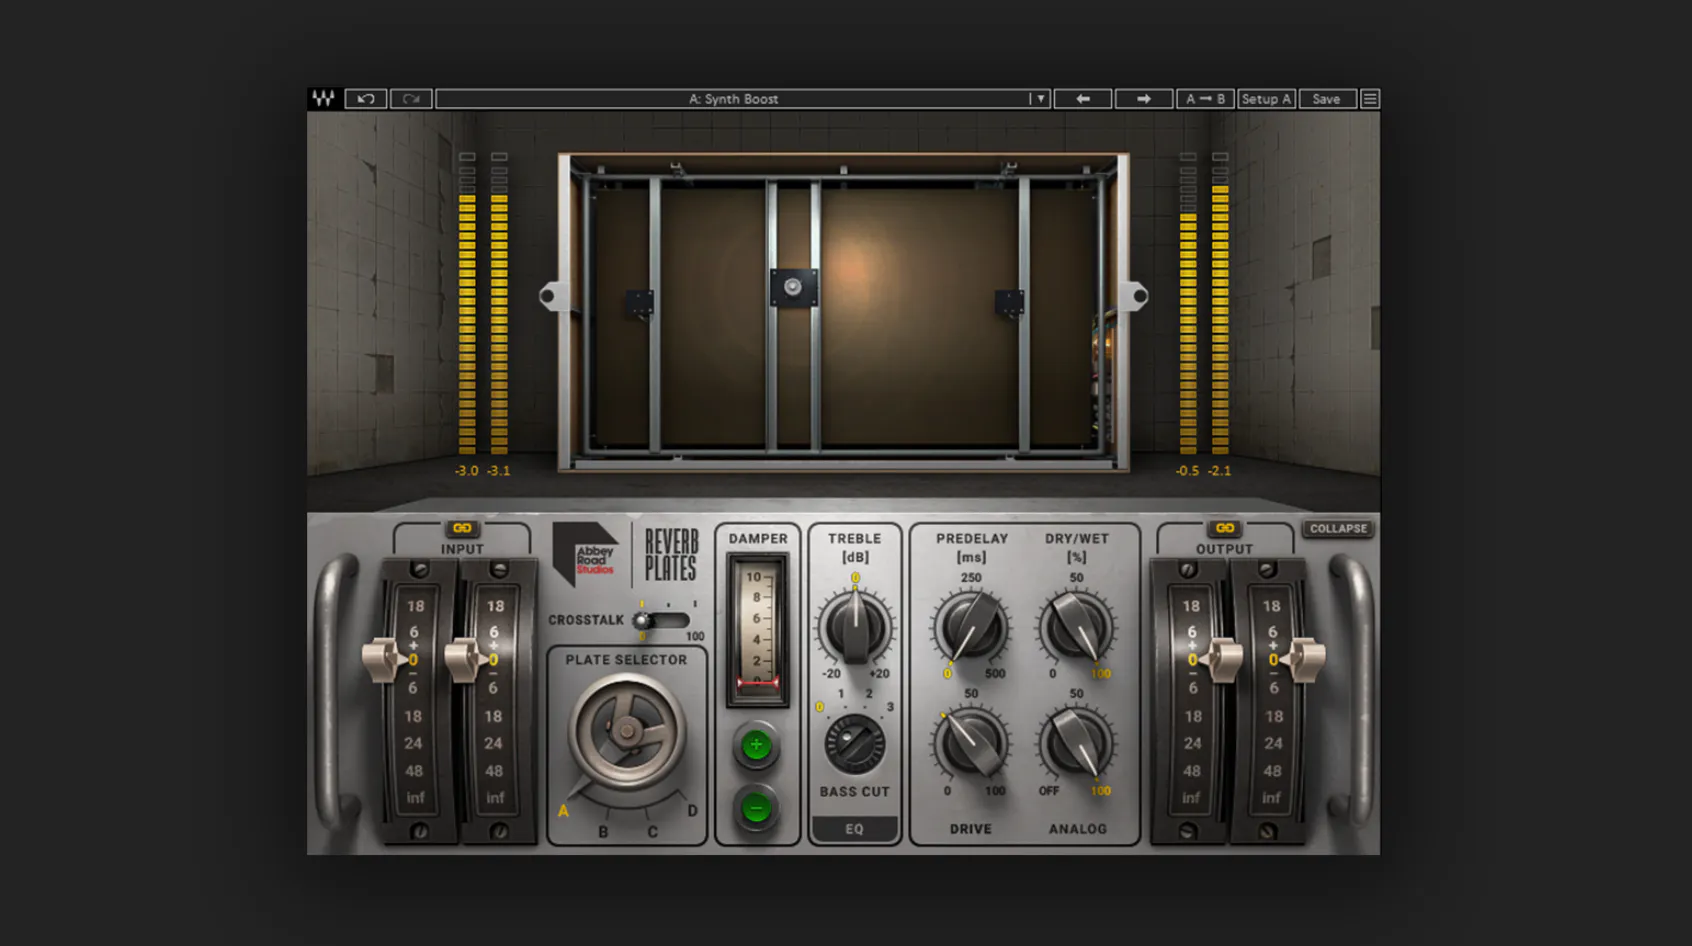Select plate C

[652, 831]
